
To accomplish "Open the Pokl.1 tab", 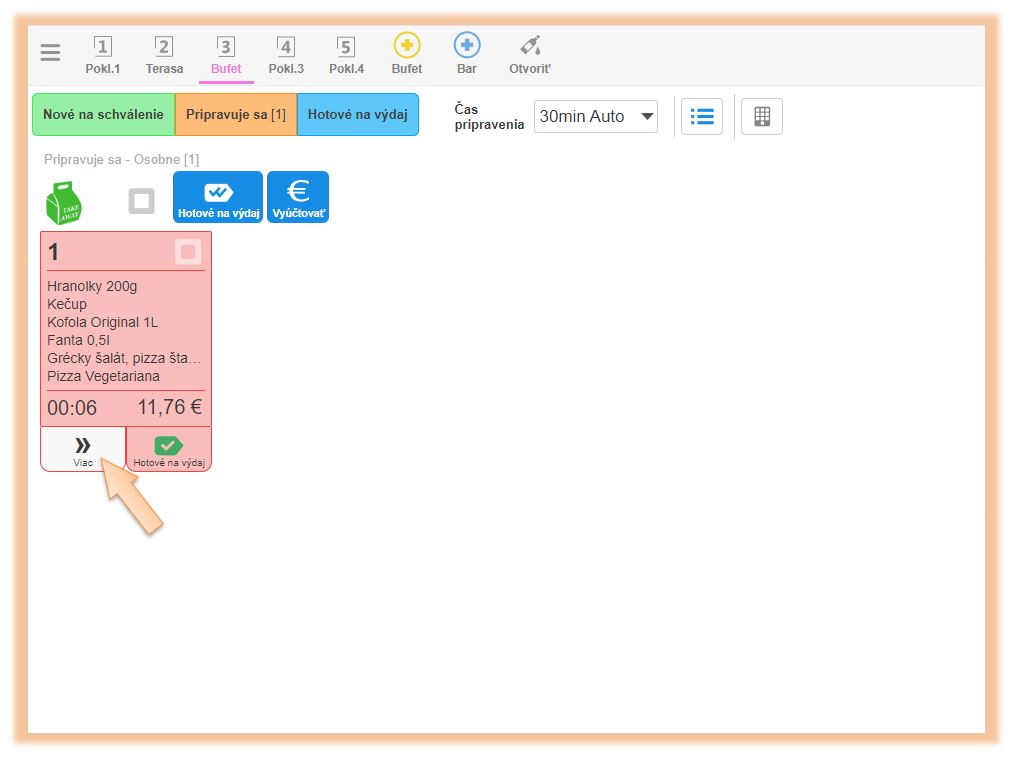I will tap(103, 55).
